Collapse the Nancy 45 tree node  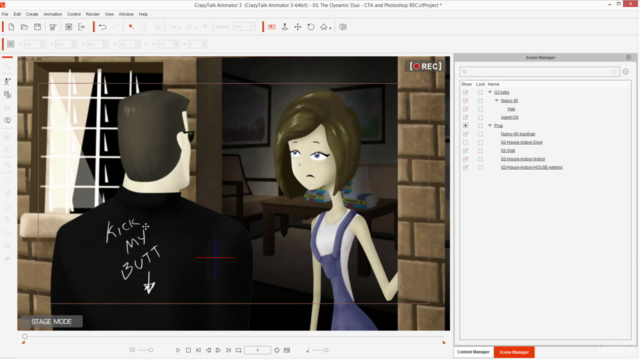pyautogui.click(x=497, y=100)
